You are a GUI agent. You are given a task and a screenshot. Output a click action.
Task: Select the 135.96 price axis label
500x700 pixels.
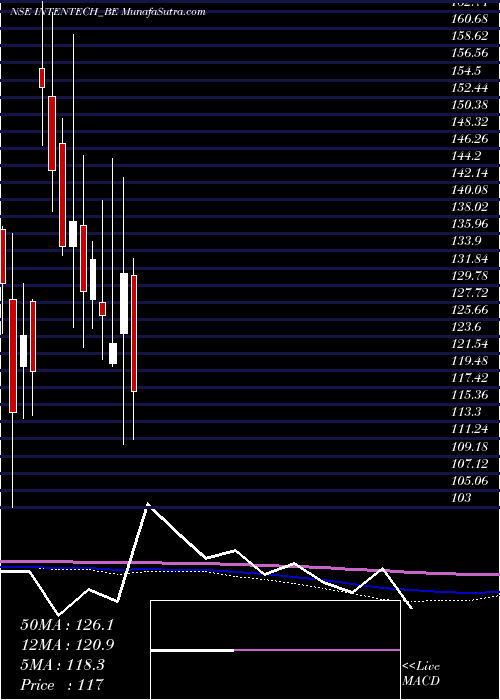pos(470,225)
